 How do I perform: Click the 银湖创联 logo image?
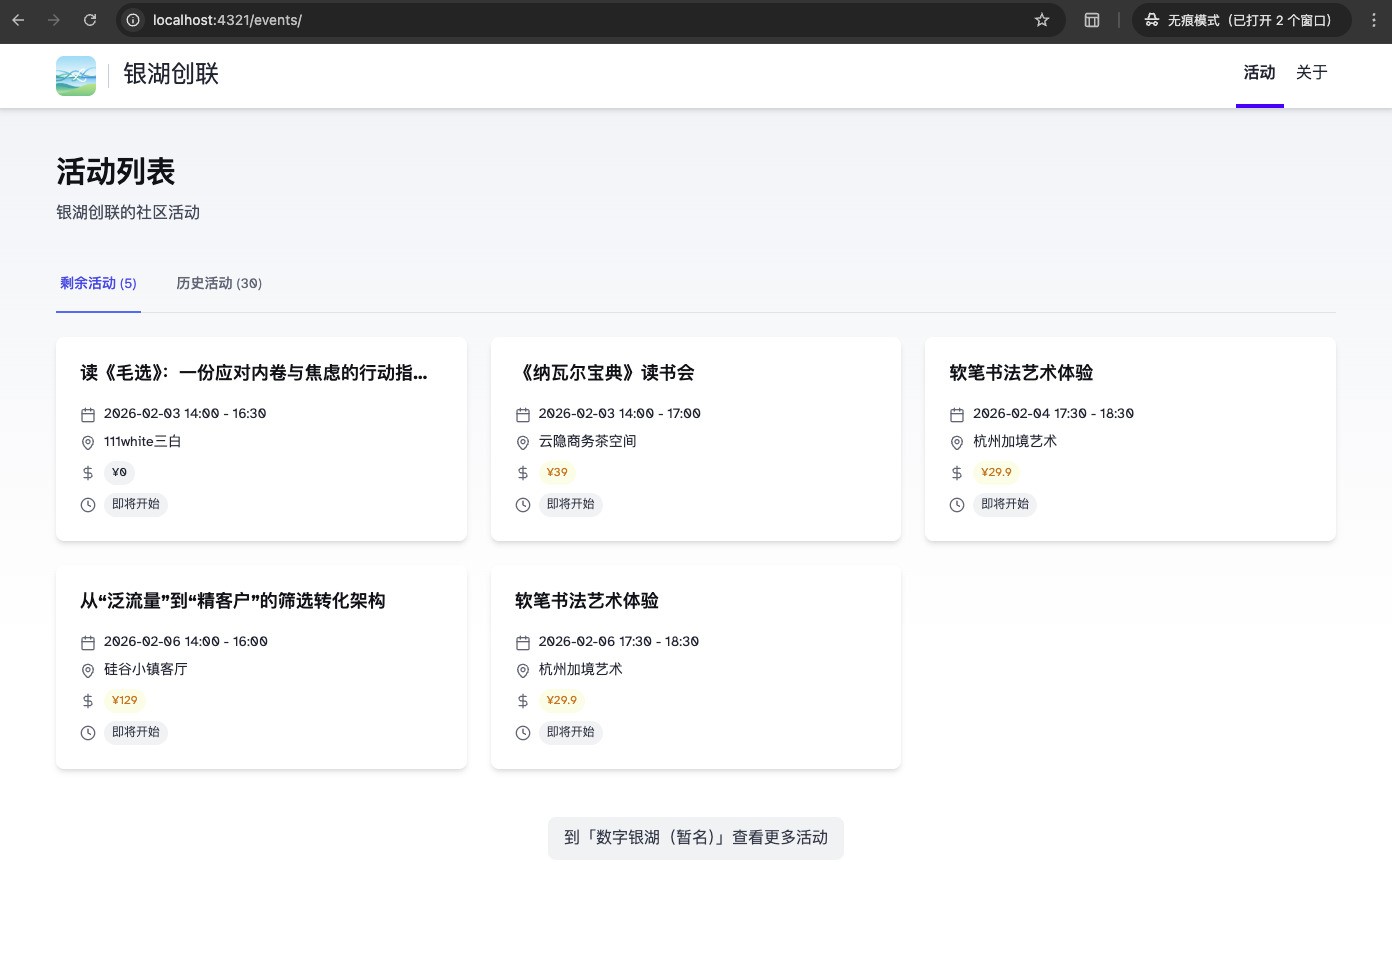click(x=76, y=76)
